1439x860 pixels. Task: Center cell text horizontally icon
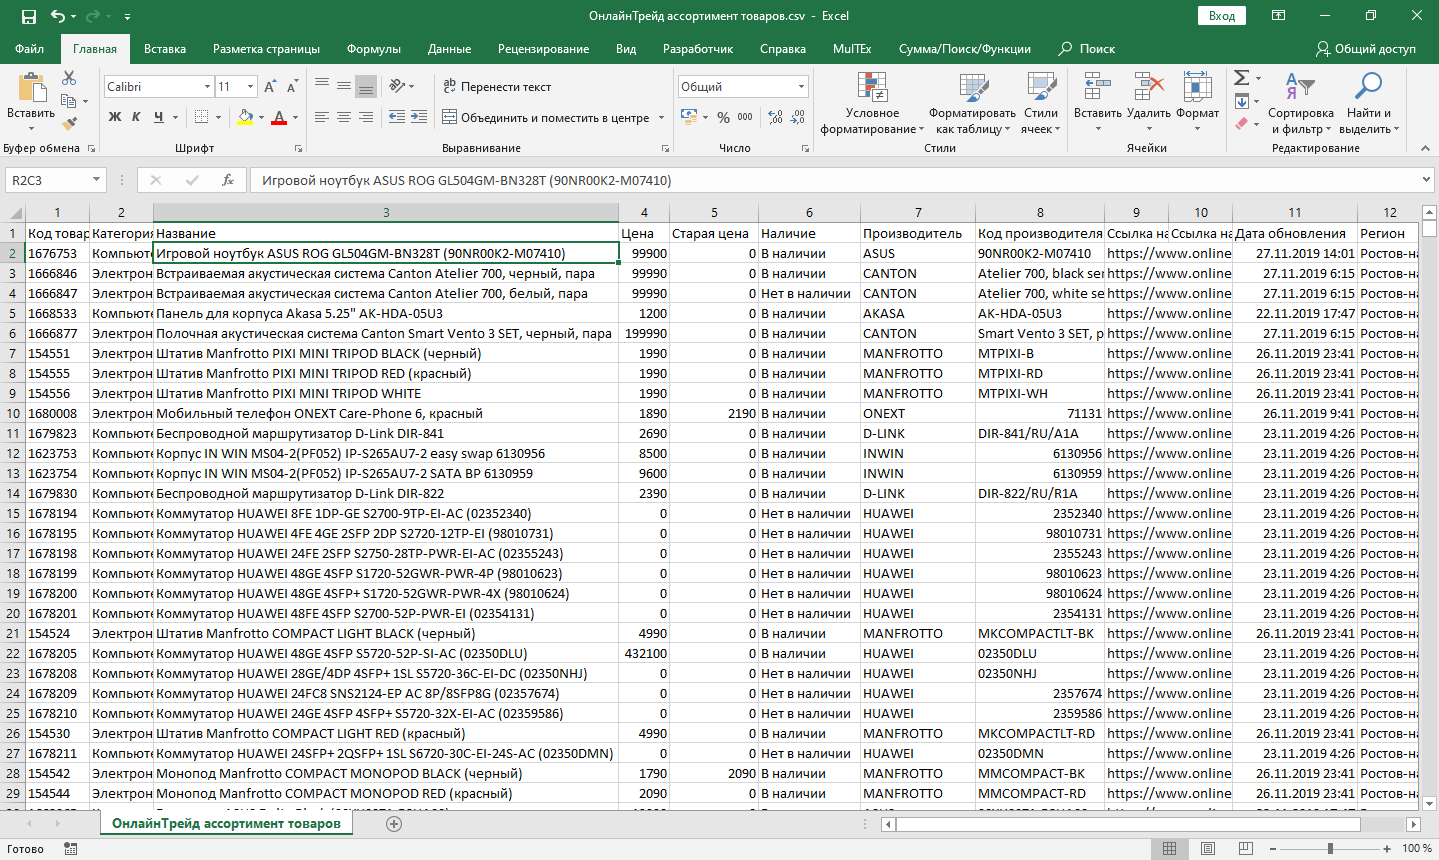(344, 117)
